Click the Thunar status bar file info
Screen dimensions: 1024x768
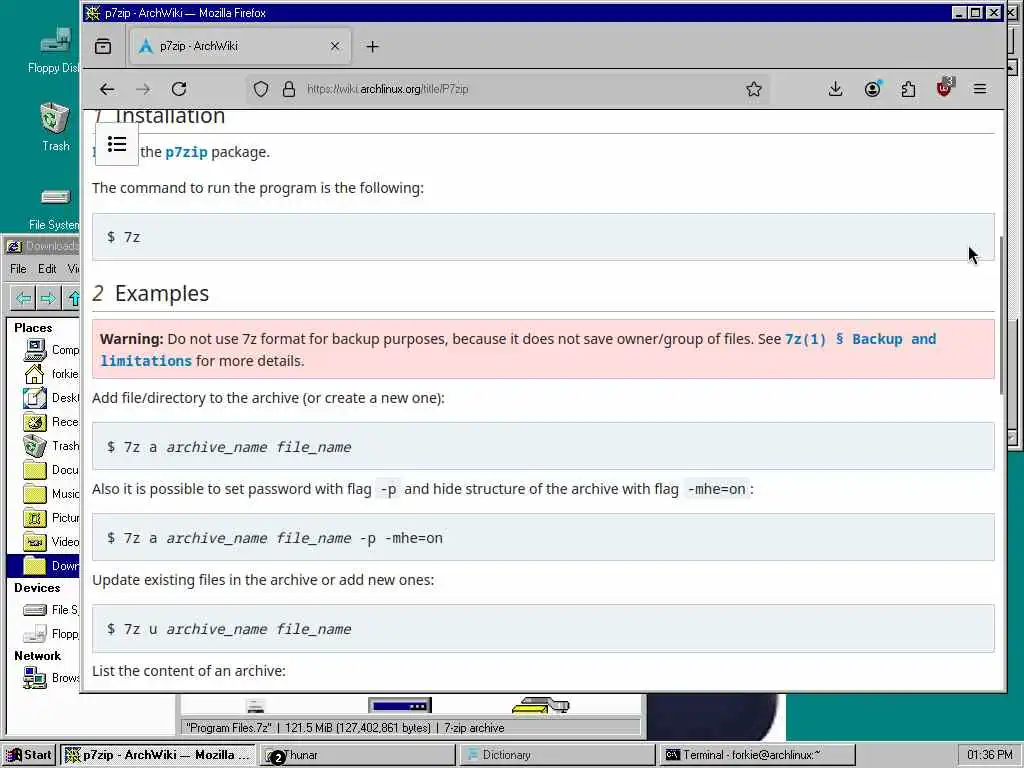coord(411,728)
